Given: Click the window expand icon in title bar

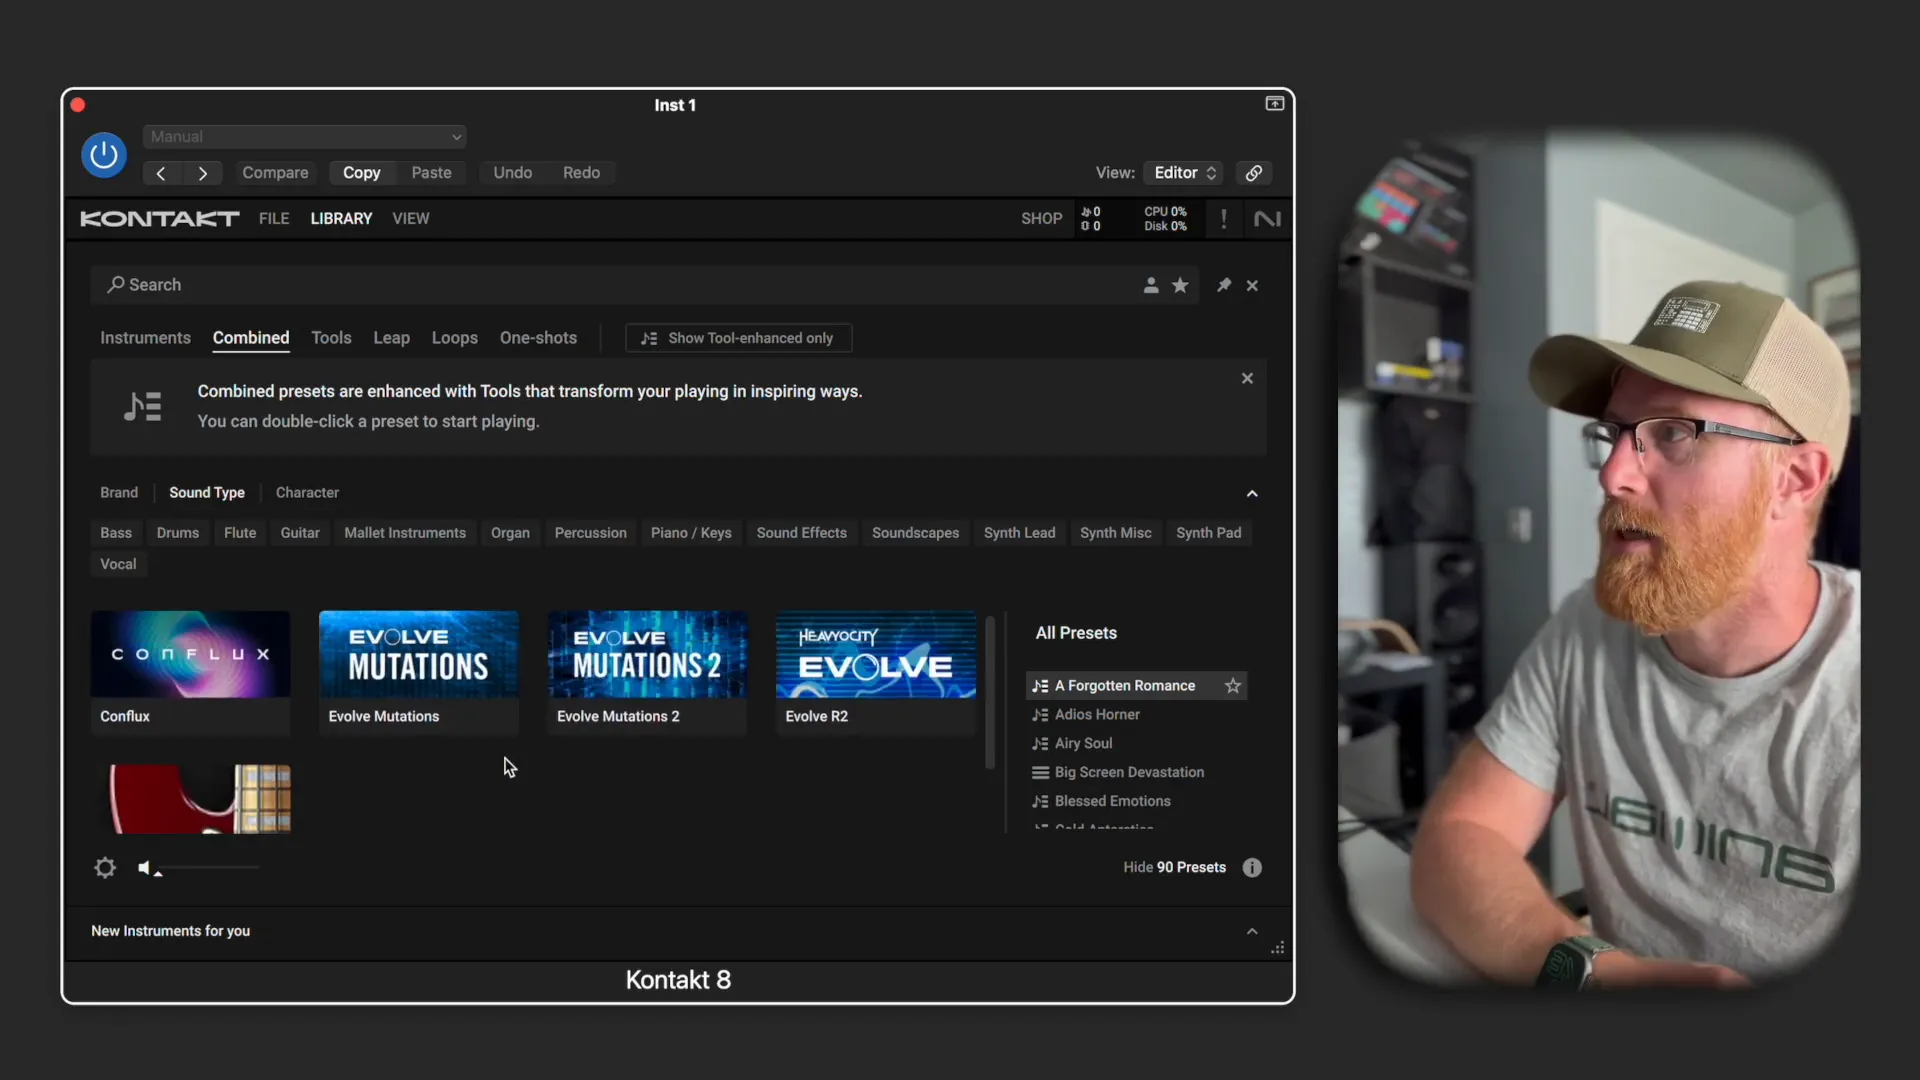Looking at the screenshot, I should (1274, 104).
